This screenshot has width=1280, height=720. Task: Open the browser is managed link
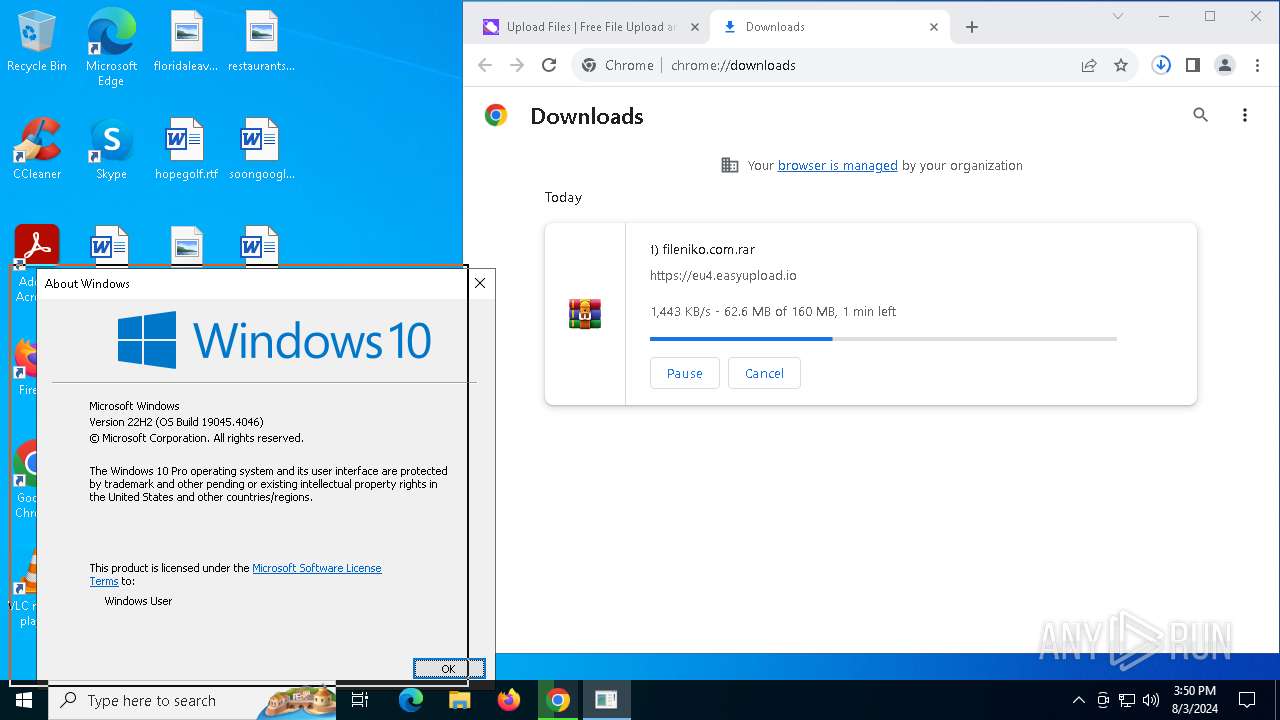(x=838, y=166)
